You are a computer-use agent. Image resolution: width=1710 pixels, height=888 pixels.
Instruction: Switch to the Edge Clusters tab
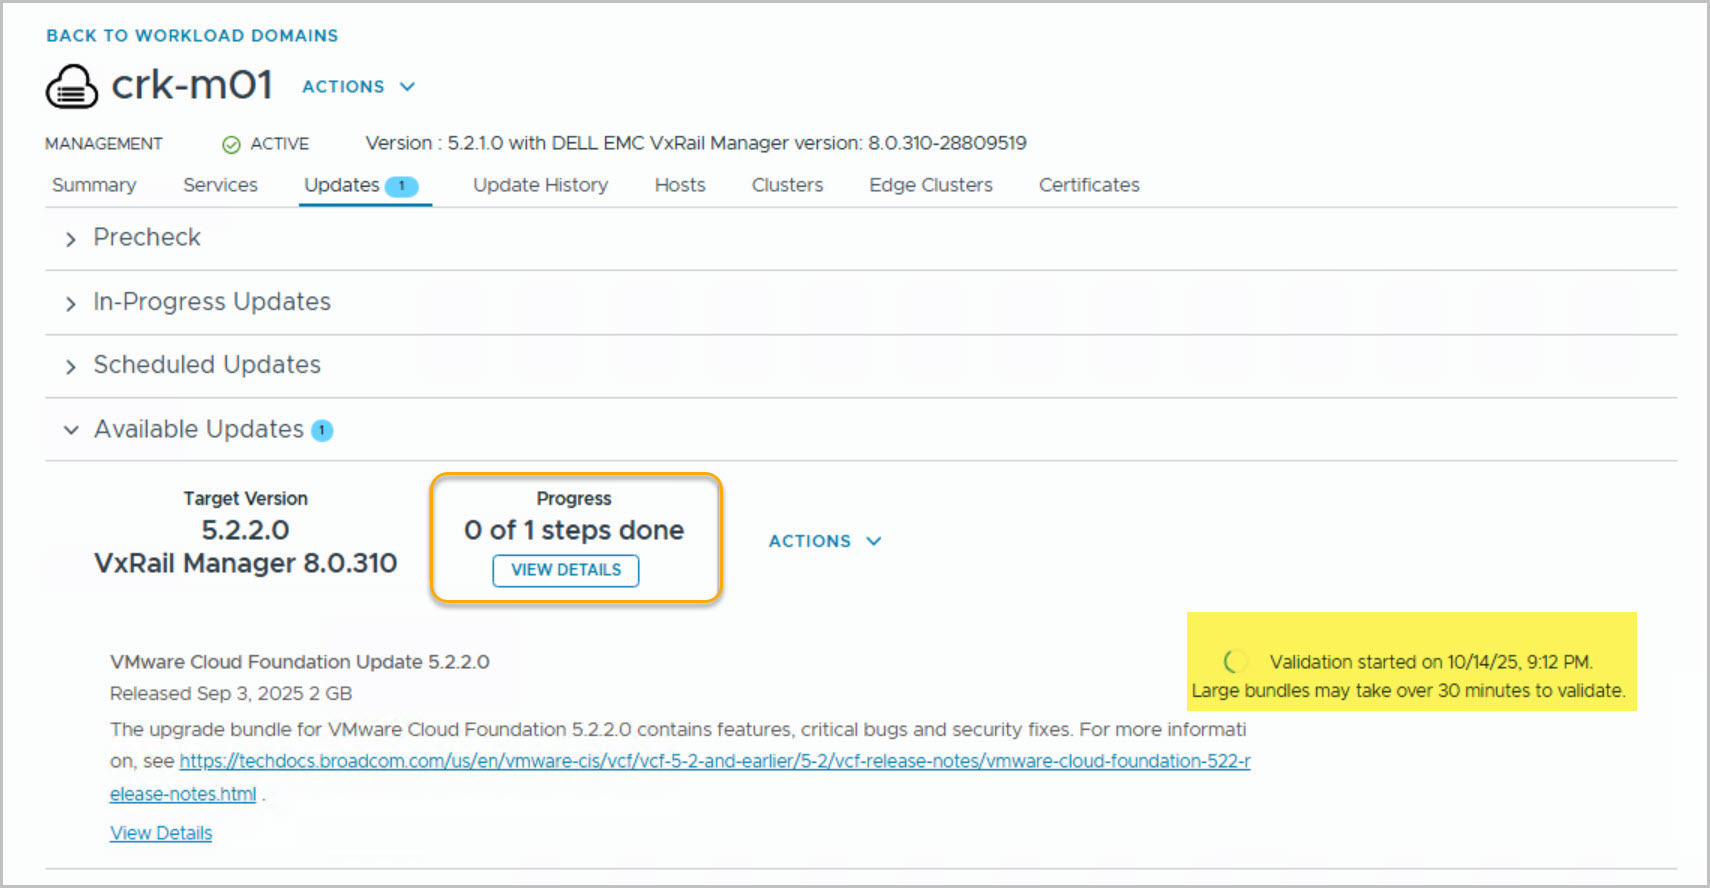tap(931, 185)
